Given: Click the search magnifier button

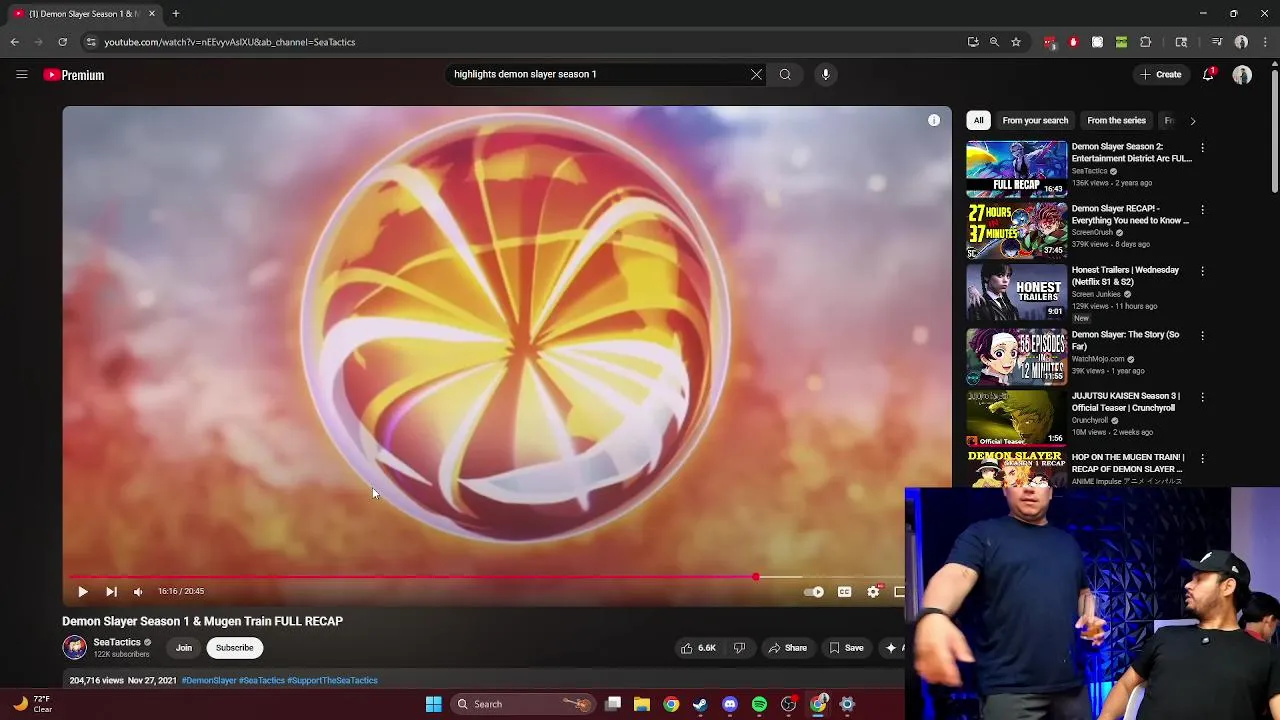Looking at the screenshot, I should 785,74.
